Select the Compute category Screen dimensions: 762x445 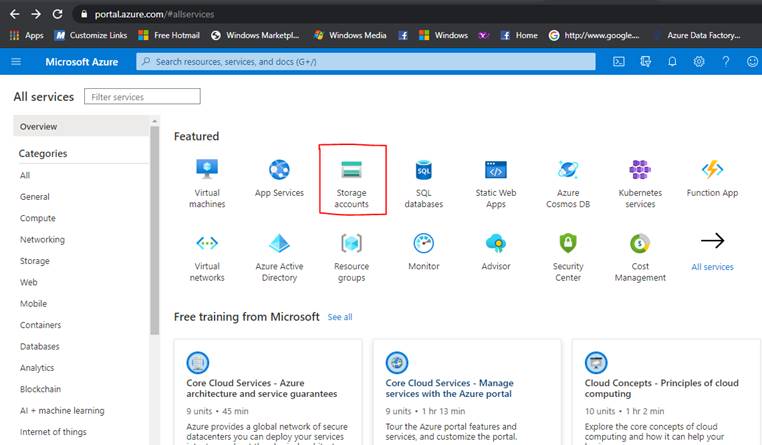(37, 218)
